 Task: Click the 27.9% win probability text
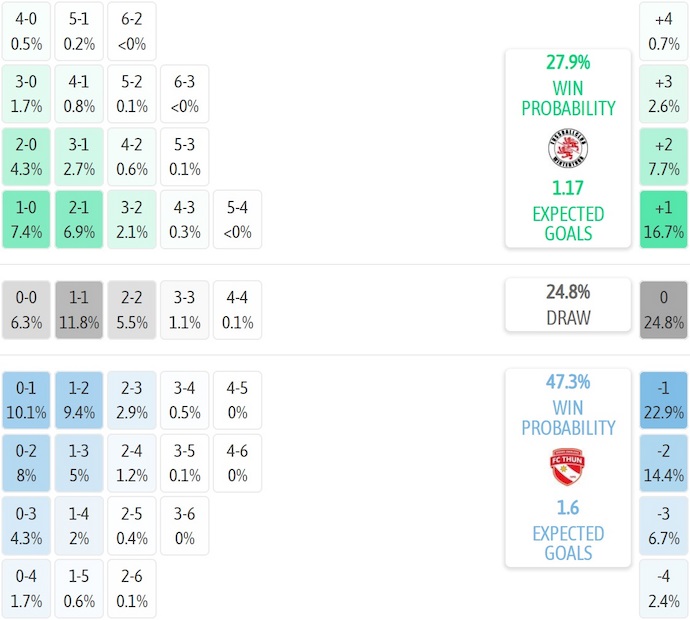567,62
